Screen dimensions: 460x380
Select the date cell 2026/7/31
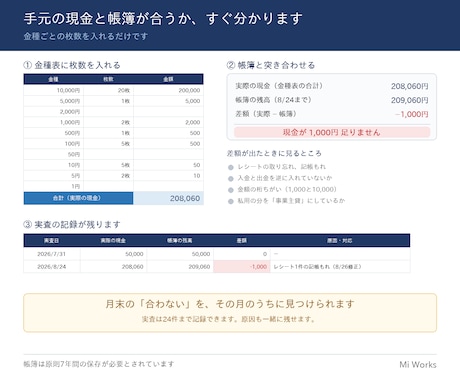click(x=52, y=254)
